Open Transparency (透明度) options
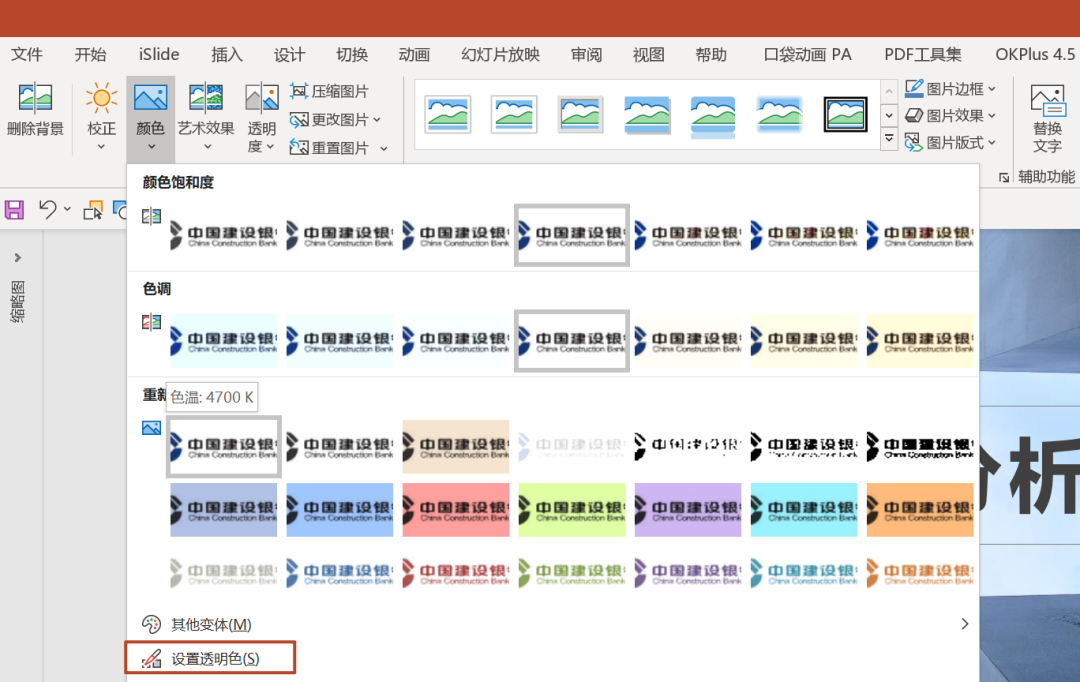This screenshot has width=1080, height=682. tap(262, 116)
